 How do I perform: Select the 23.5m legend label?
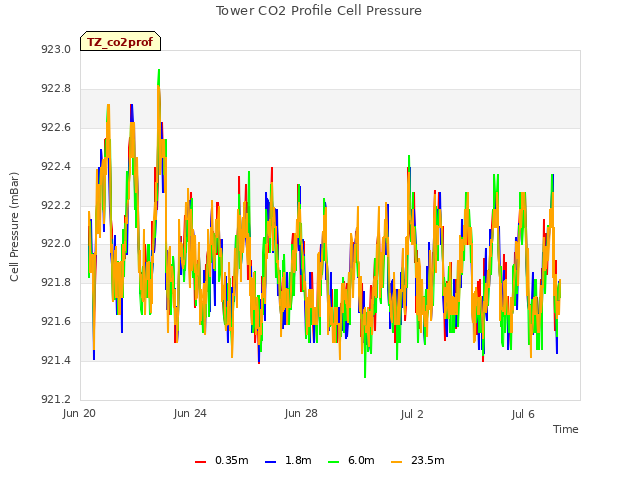pos(427,460)
